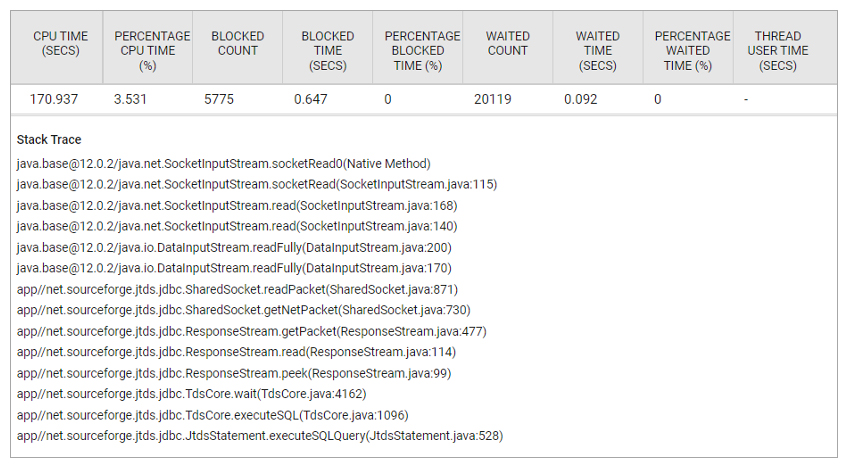Click the PERCENTAGE BLOCKED TIME (%) header

422,51
